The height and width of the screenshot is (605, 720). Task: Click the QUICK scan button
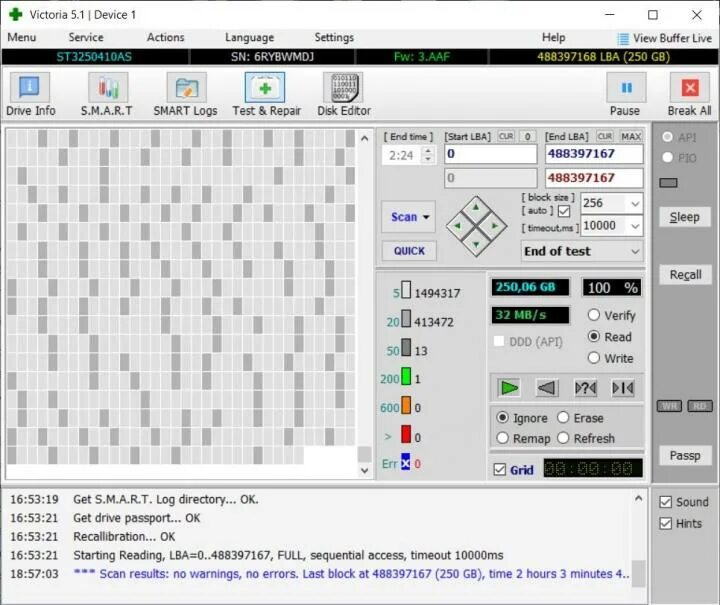point(409,251)
